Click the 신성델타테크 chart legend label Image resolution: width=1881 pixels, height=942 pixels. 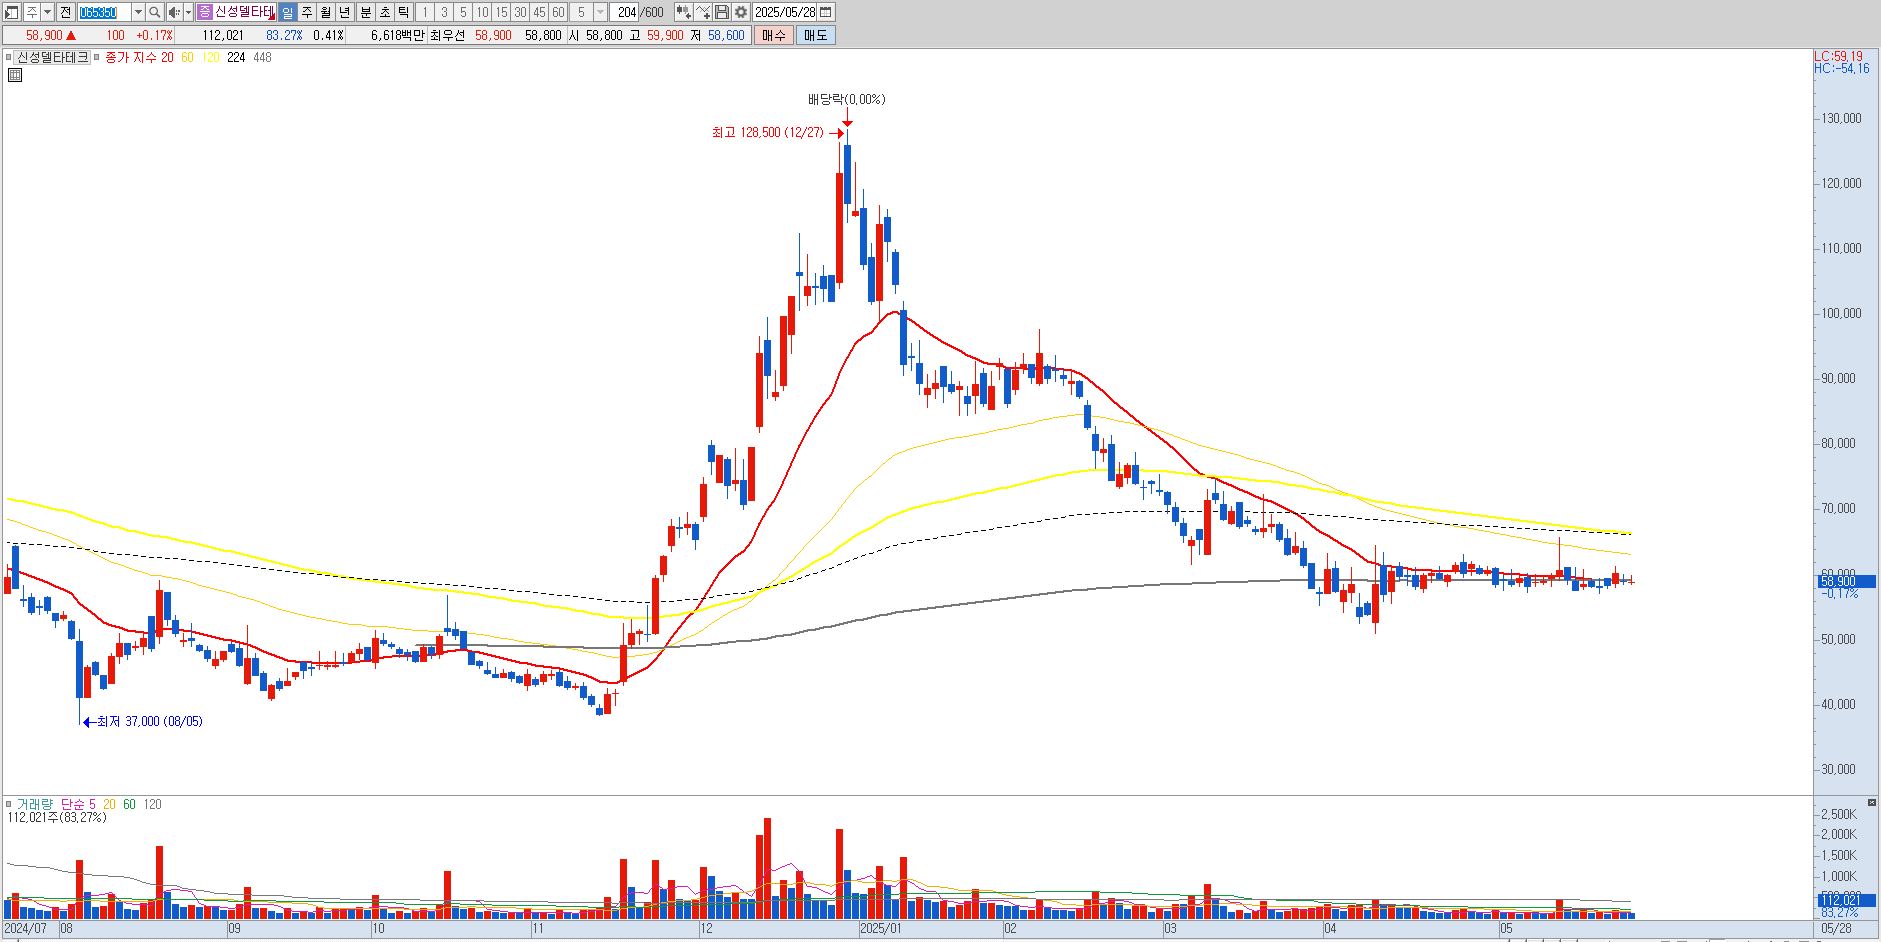click(x=52, y=57)
